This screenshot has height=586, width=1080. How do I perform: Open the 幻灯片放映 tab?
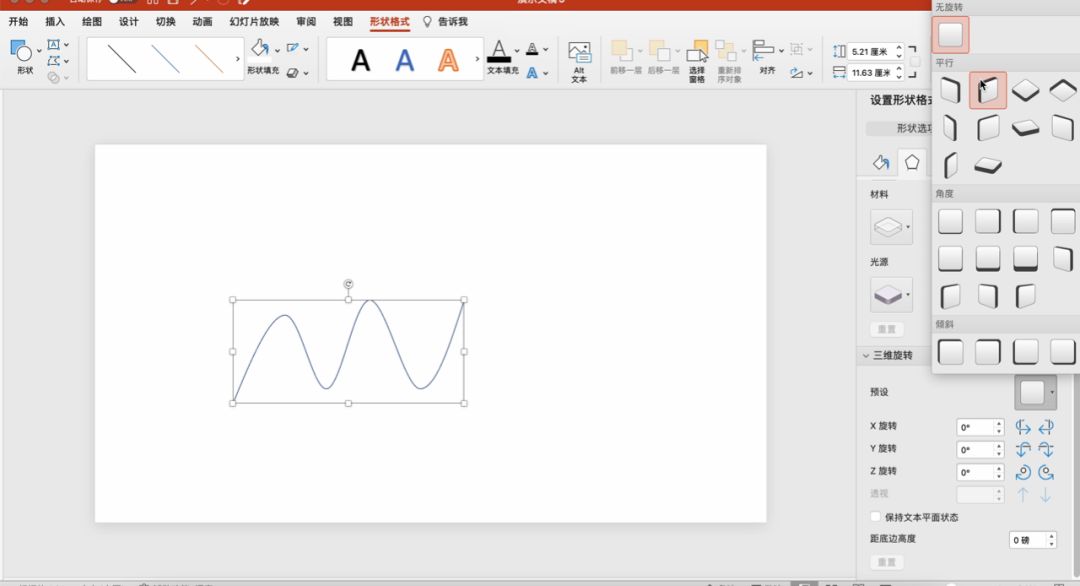pyautogui.click(x=254, y=21)
